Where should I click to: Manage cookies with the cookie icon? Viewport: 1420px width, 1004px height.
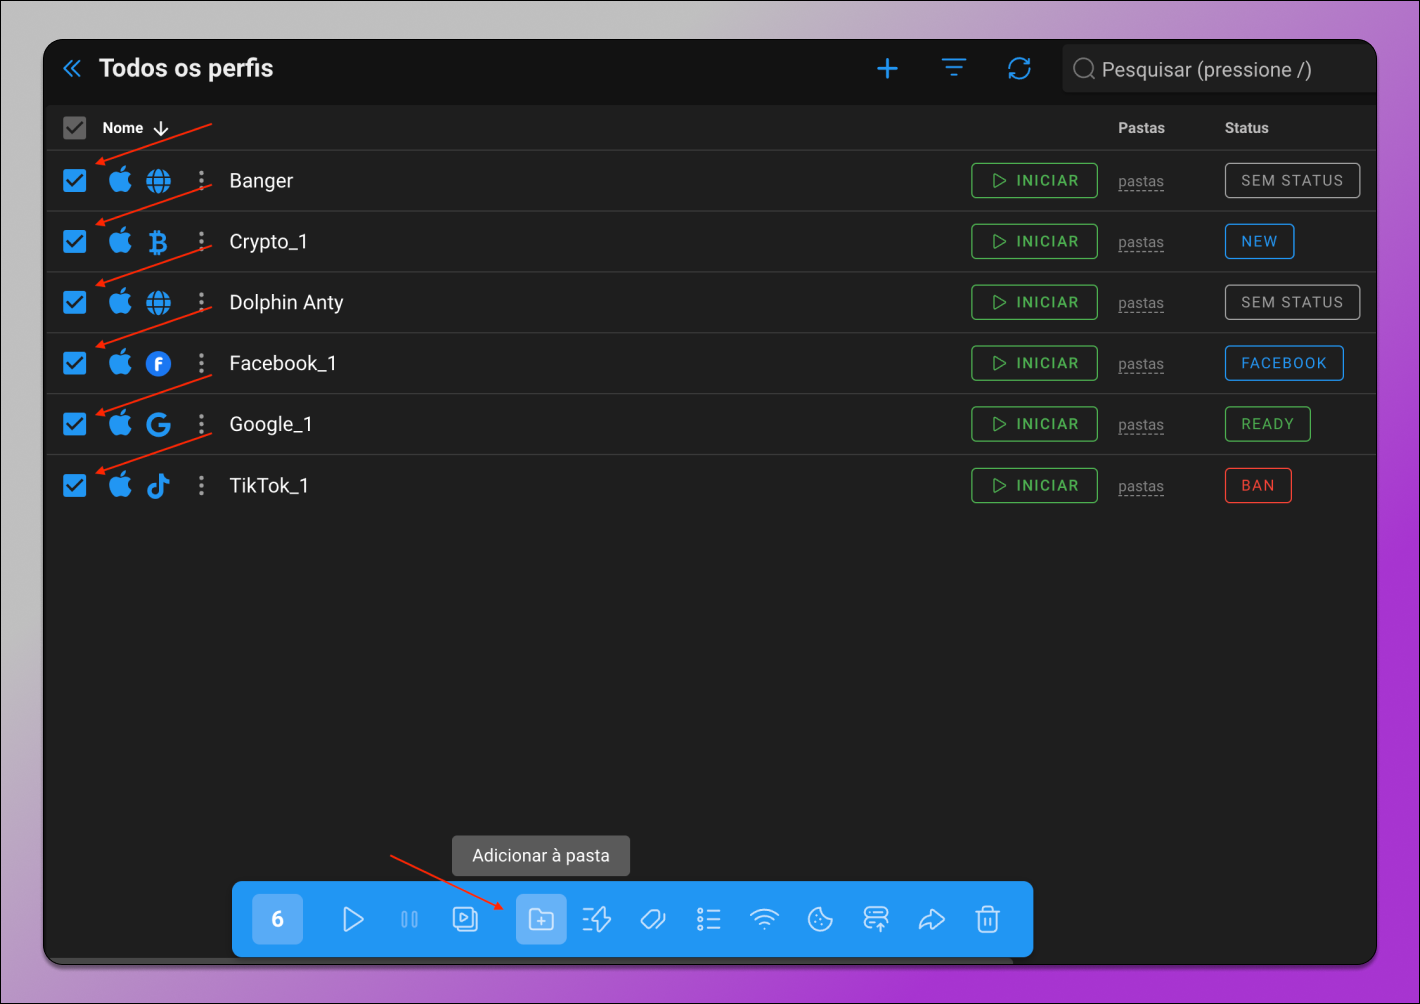pos(820,919)
